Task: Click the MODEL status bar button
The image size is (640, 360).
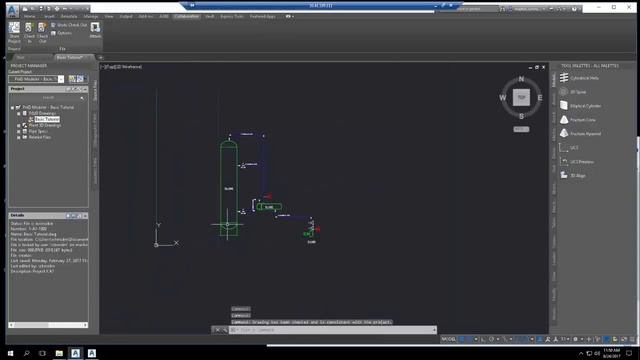Action: [x=449, y=339]
